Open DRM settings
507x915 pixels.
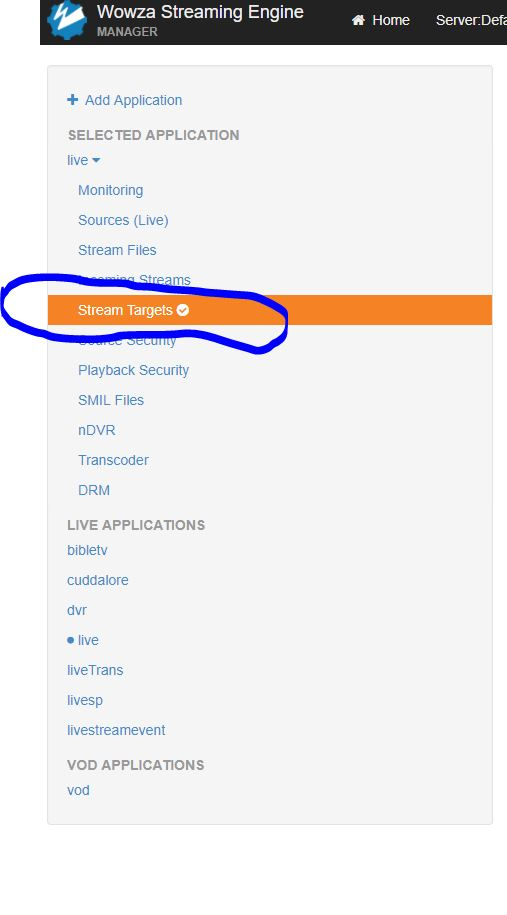pyautogui.click(x=94, y=490)
